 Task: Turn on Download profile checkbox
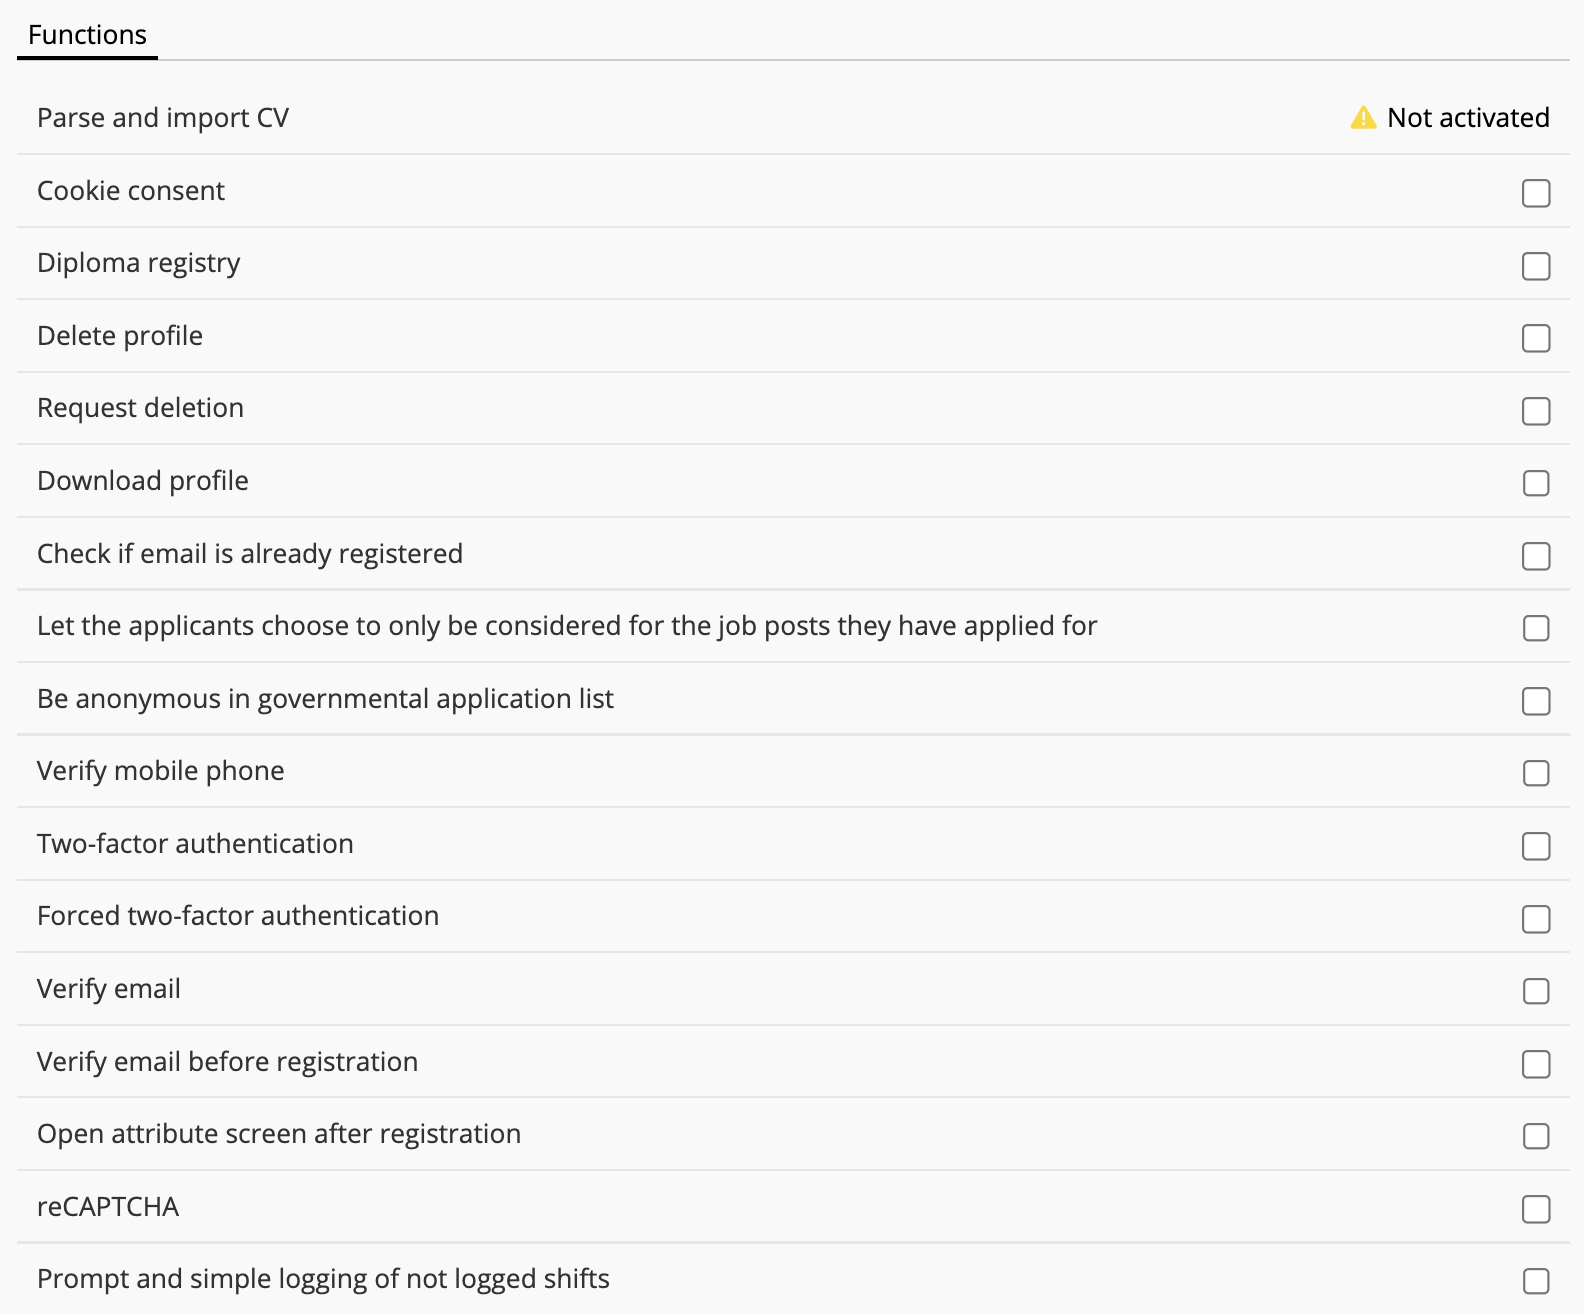click(1536, 483)
